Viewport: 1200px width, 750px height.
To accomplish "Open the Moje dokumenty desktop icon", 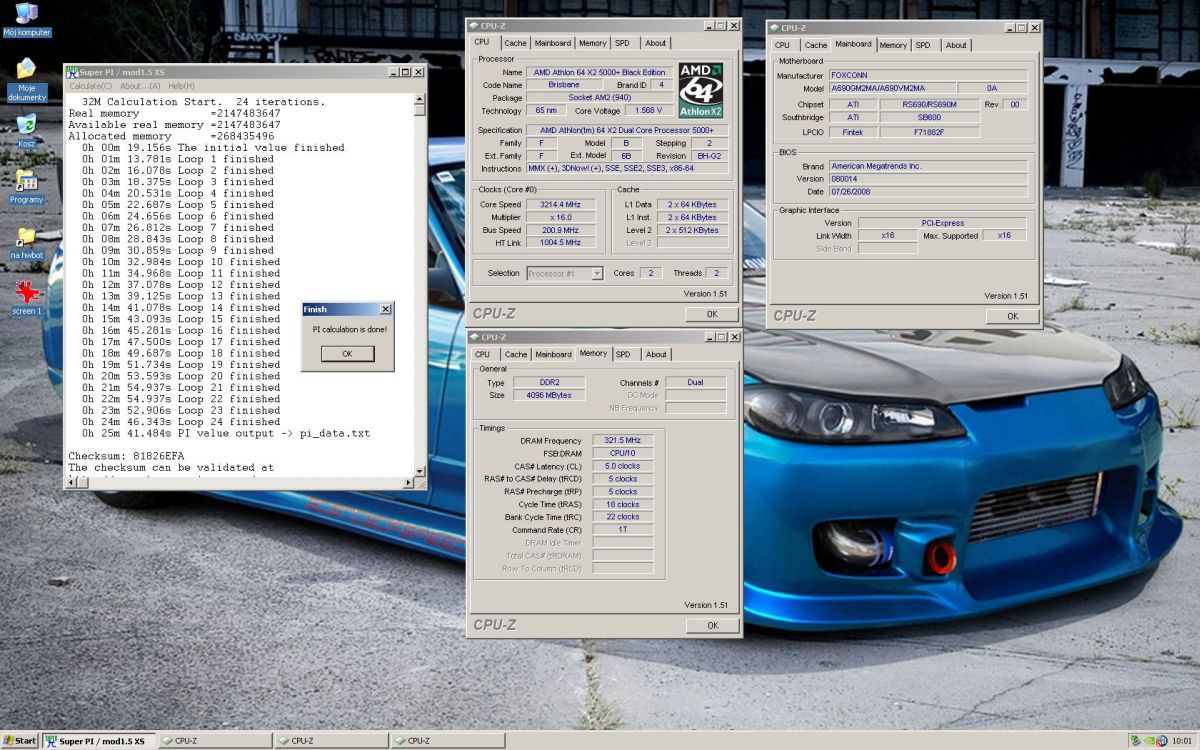I will [26, 80].
